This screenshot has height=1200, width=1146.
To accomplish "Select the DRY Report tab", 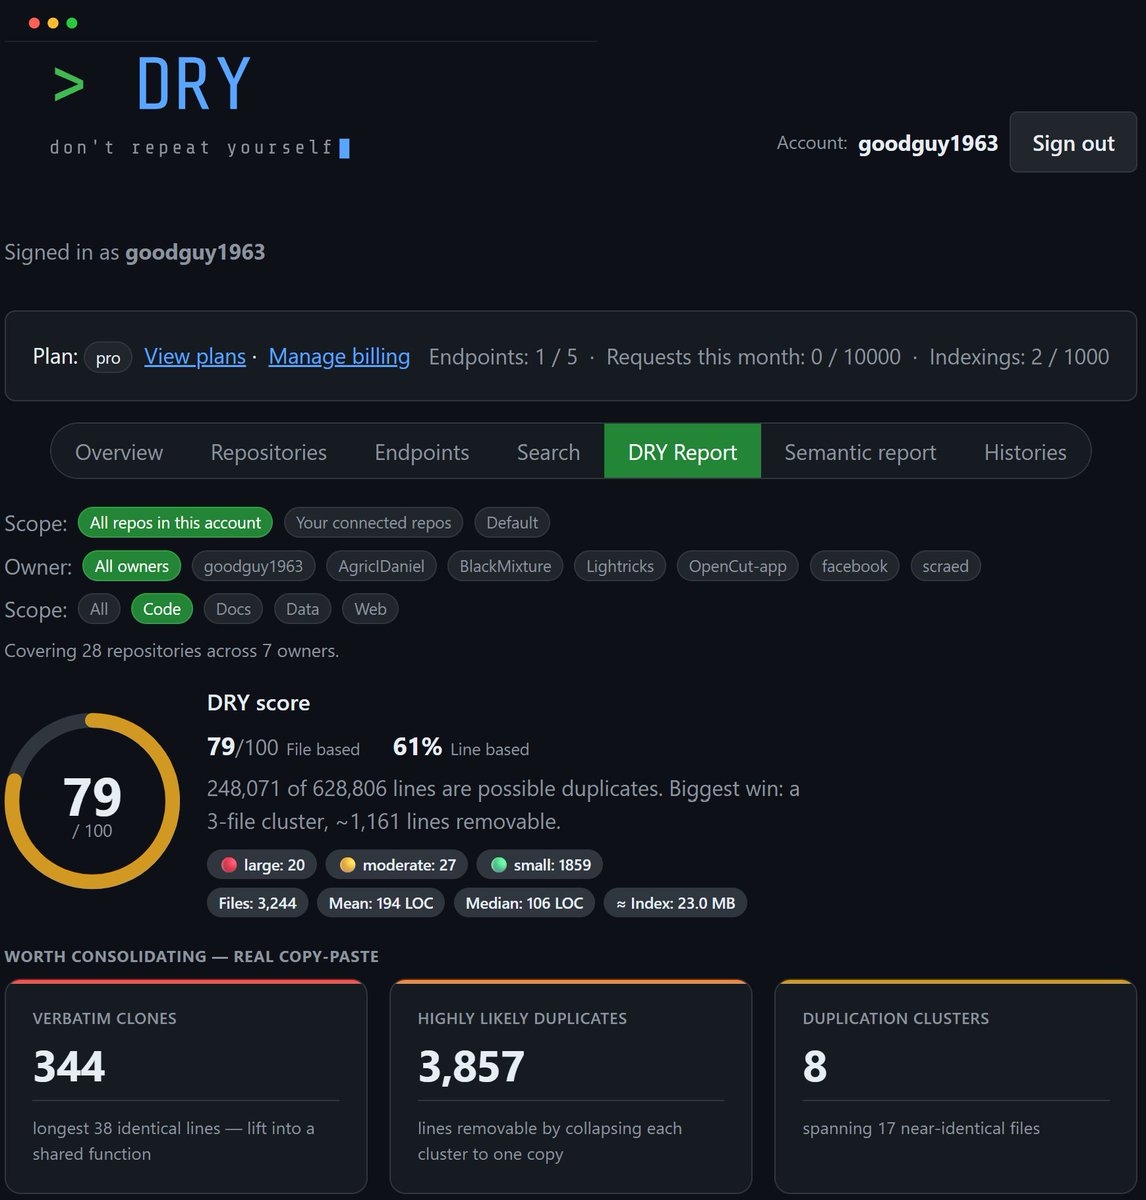I will 682,452.
